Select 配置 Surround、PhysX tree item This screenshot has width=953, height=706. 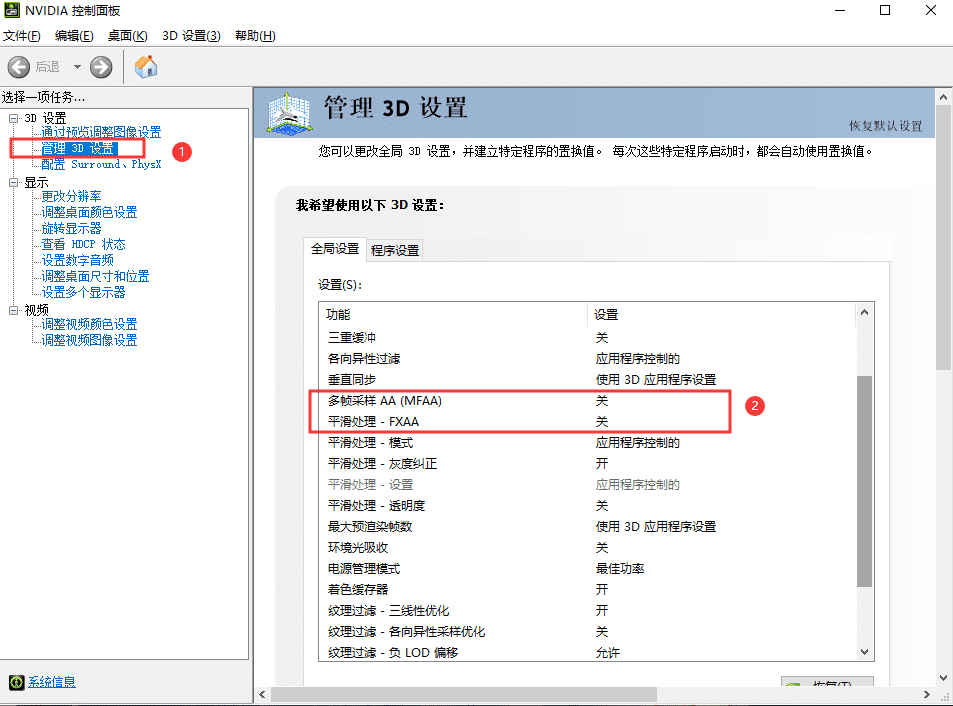(x=101, y=164)
